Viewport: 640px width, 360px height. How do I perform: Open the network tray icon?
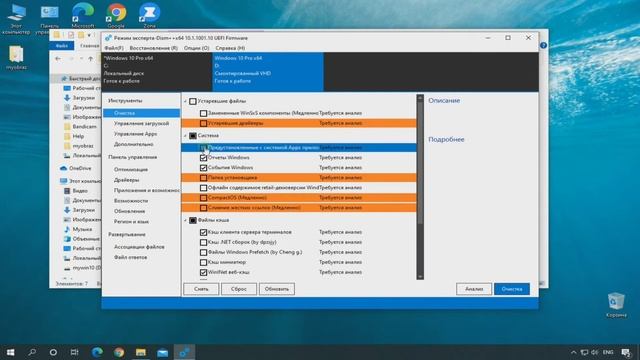(x=584, y=352)
